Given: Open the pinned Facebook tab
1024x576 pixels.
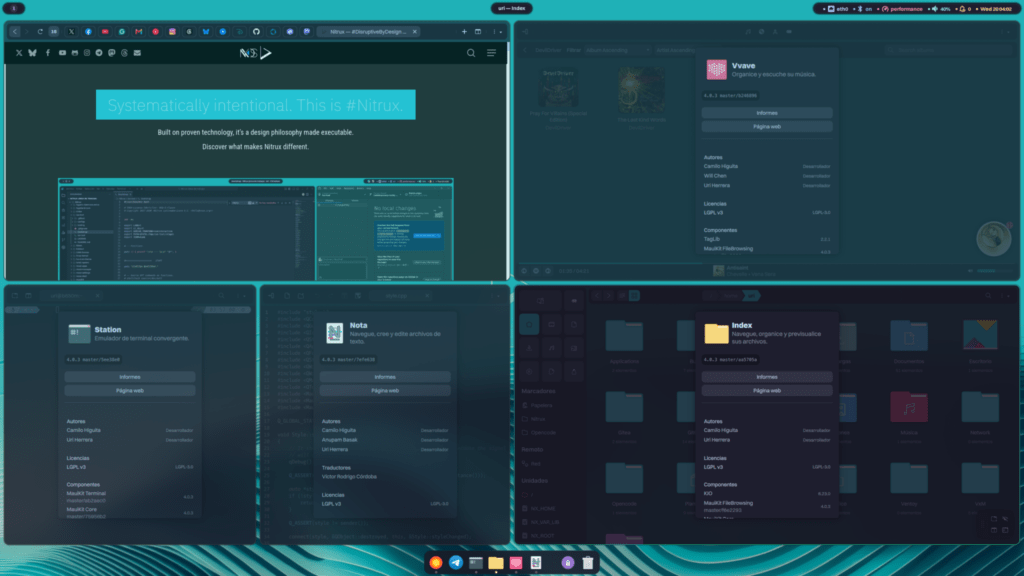Looking at the screenshot, I should 88,31.
